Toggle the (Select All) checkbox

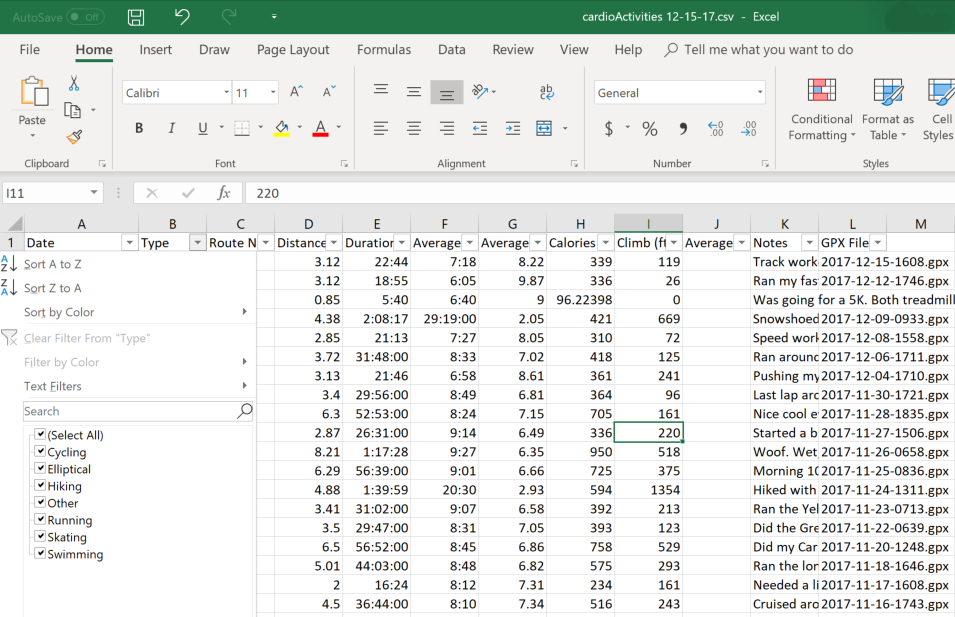pos(40,434)
